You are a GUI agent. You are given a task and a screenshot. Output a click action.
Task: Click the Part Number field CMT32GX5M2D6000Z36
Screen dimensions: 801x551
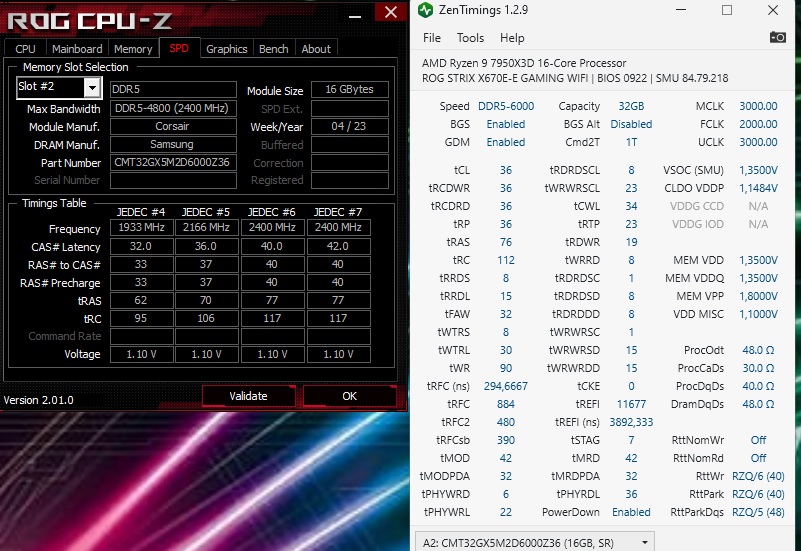coord(173,162)
